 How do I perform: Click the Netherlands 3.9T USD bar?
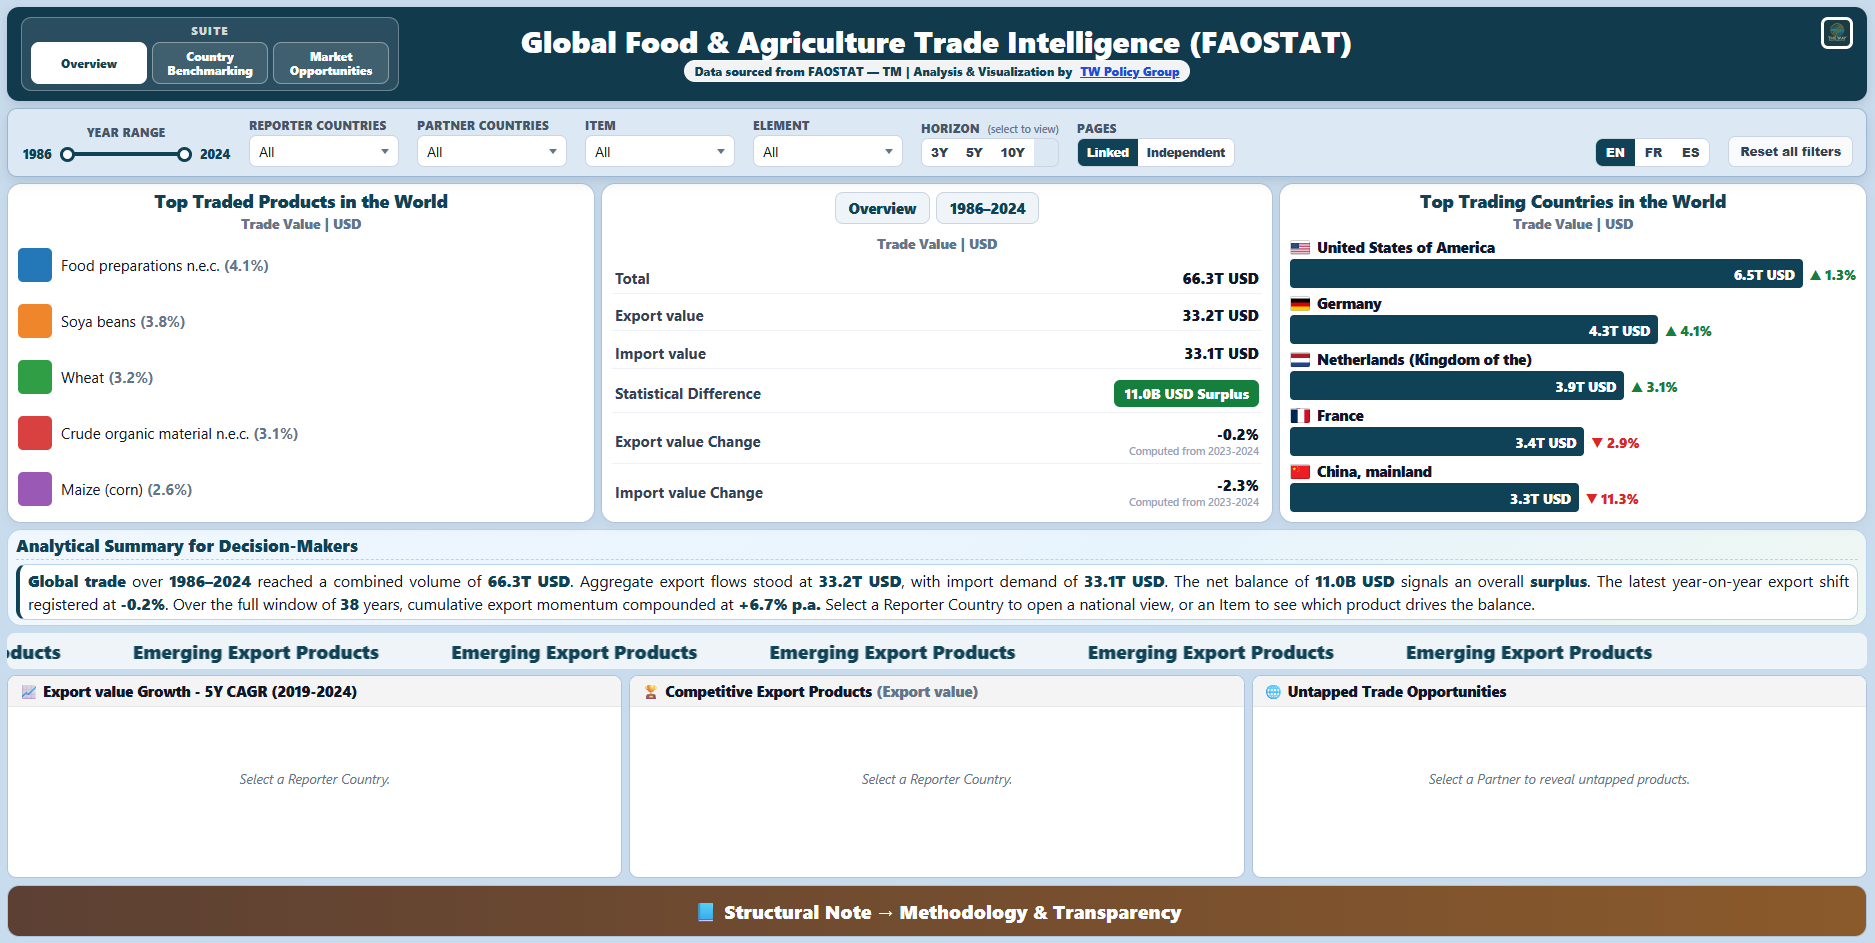[x=1457, y=387]
